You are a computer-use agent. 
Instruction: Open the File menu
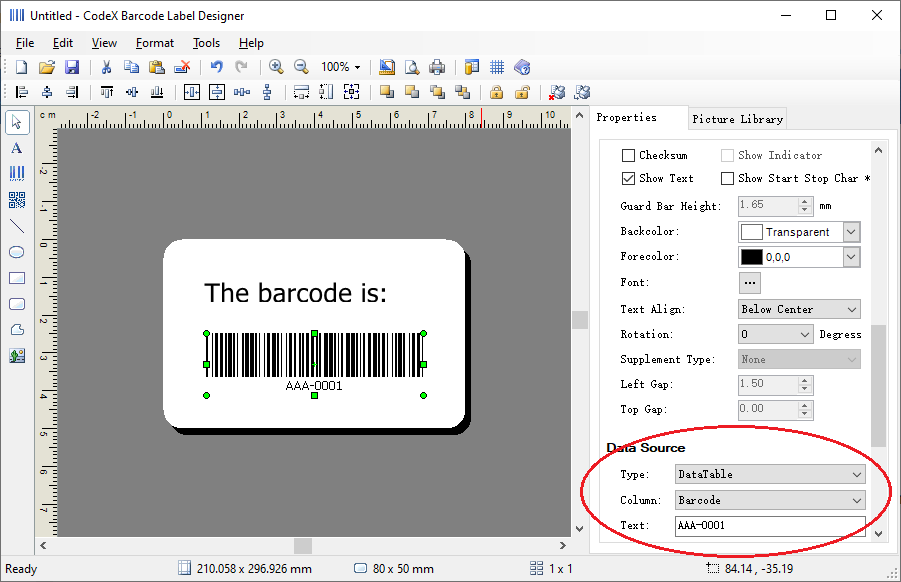coord(25,43)
